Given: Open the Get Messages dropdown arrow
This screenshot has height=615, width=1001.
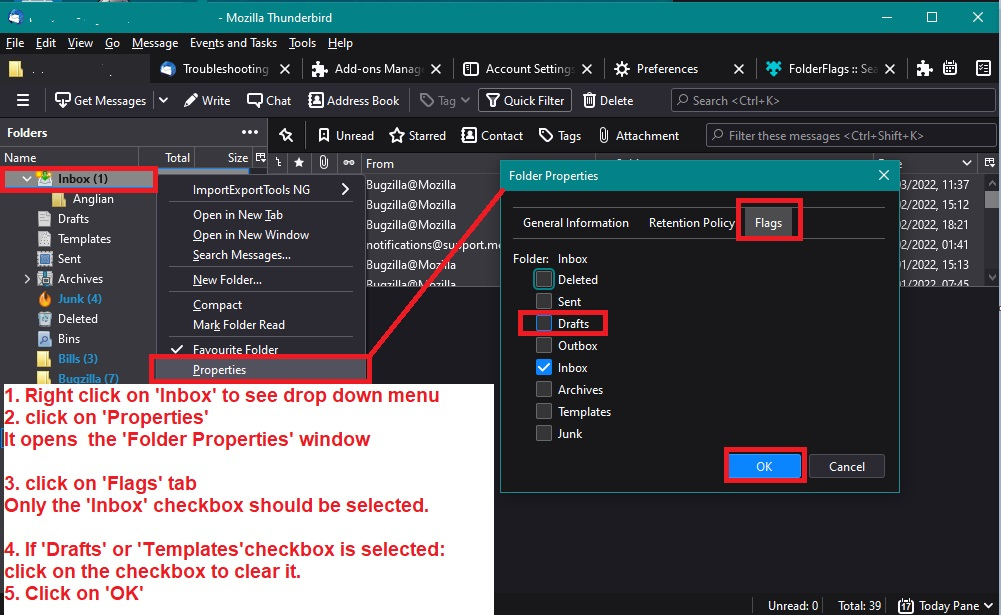Looking at the screenshot, I should [155, 101].
